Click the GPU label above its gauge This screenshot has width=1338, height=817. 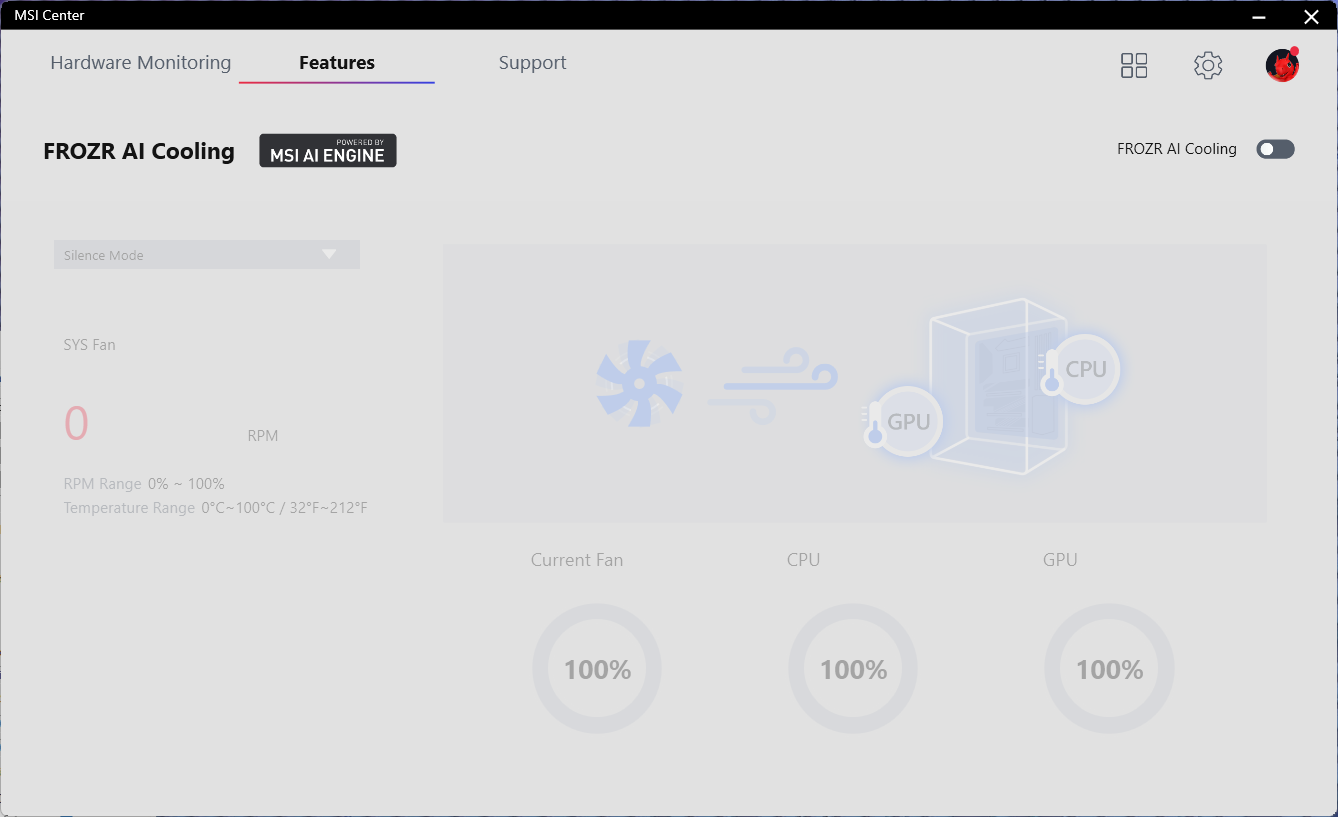pos(1060,560)
